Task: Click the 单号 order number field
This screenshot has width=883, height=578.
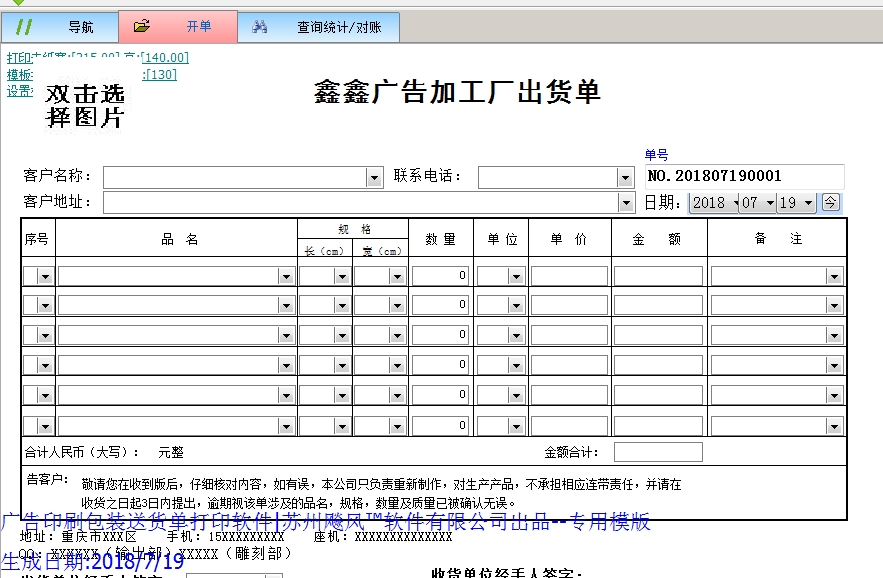Action: 745,176
